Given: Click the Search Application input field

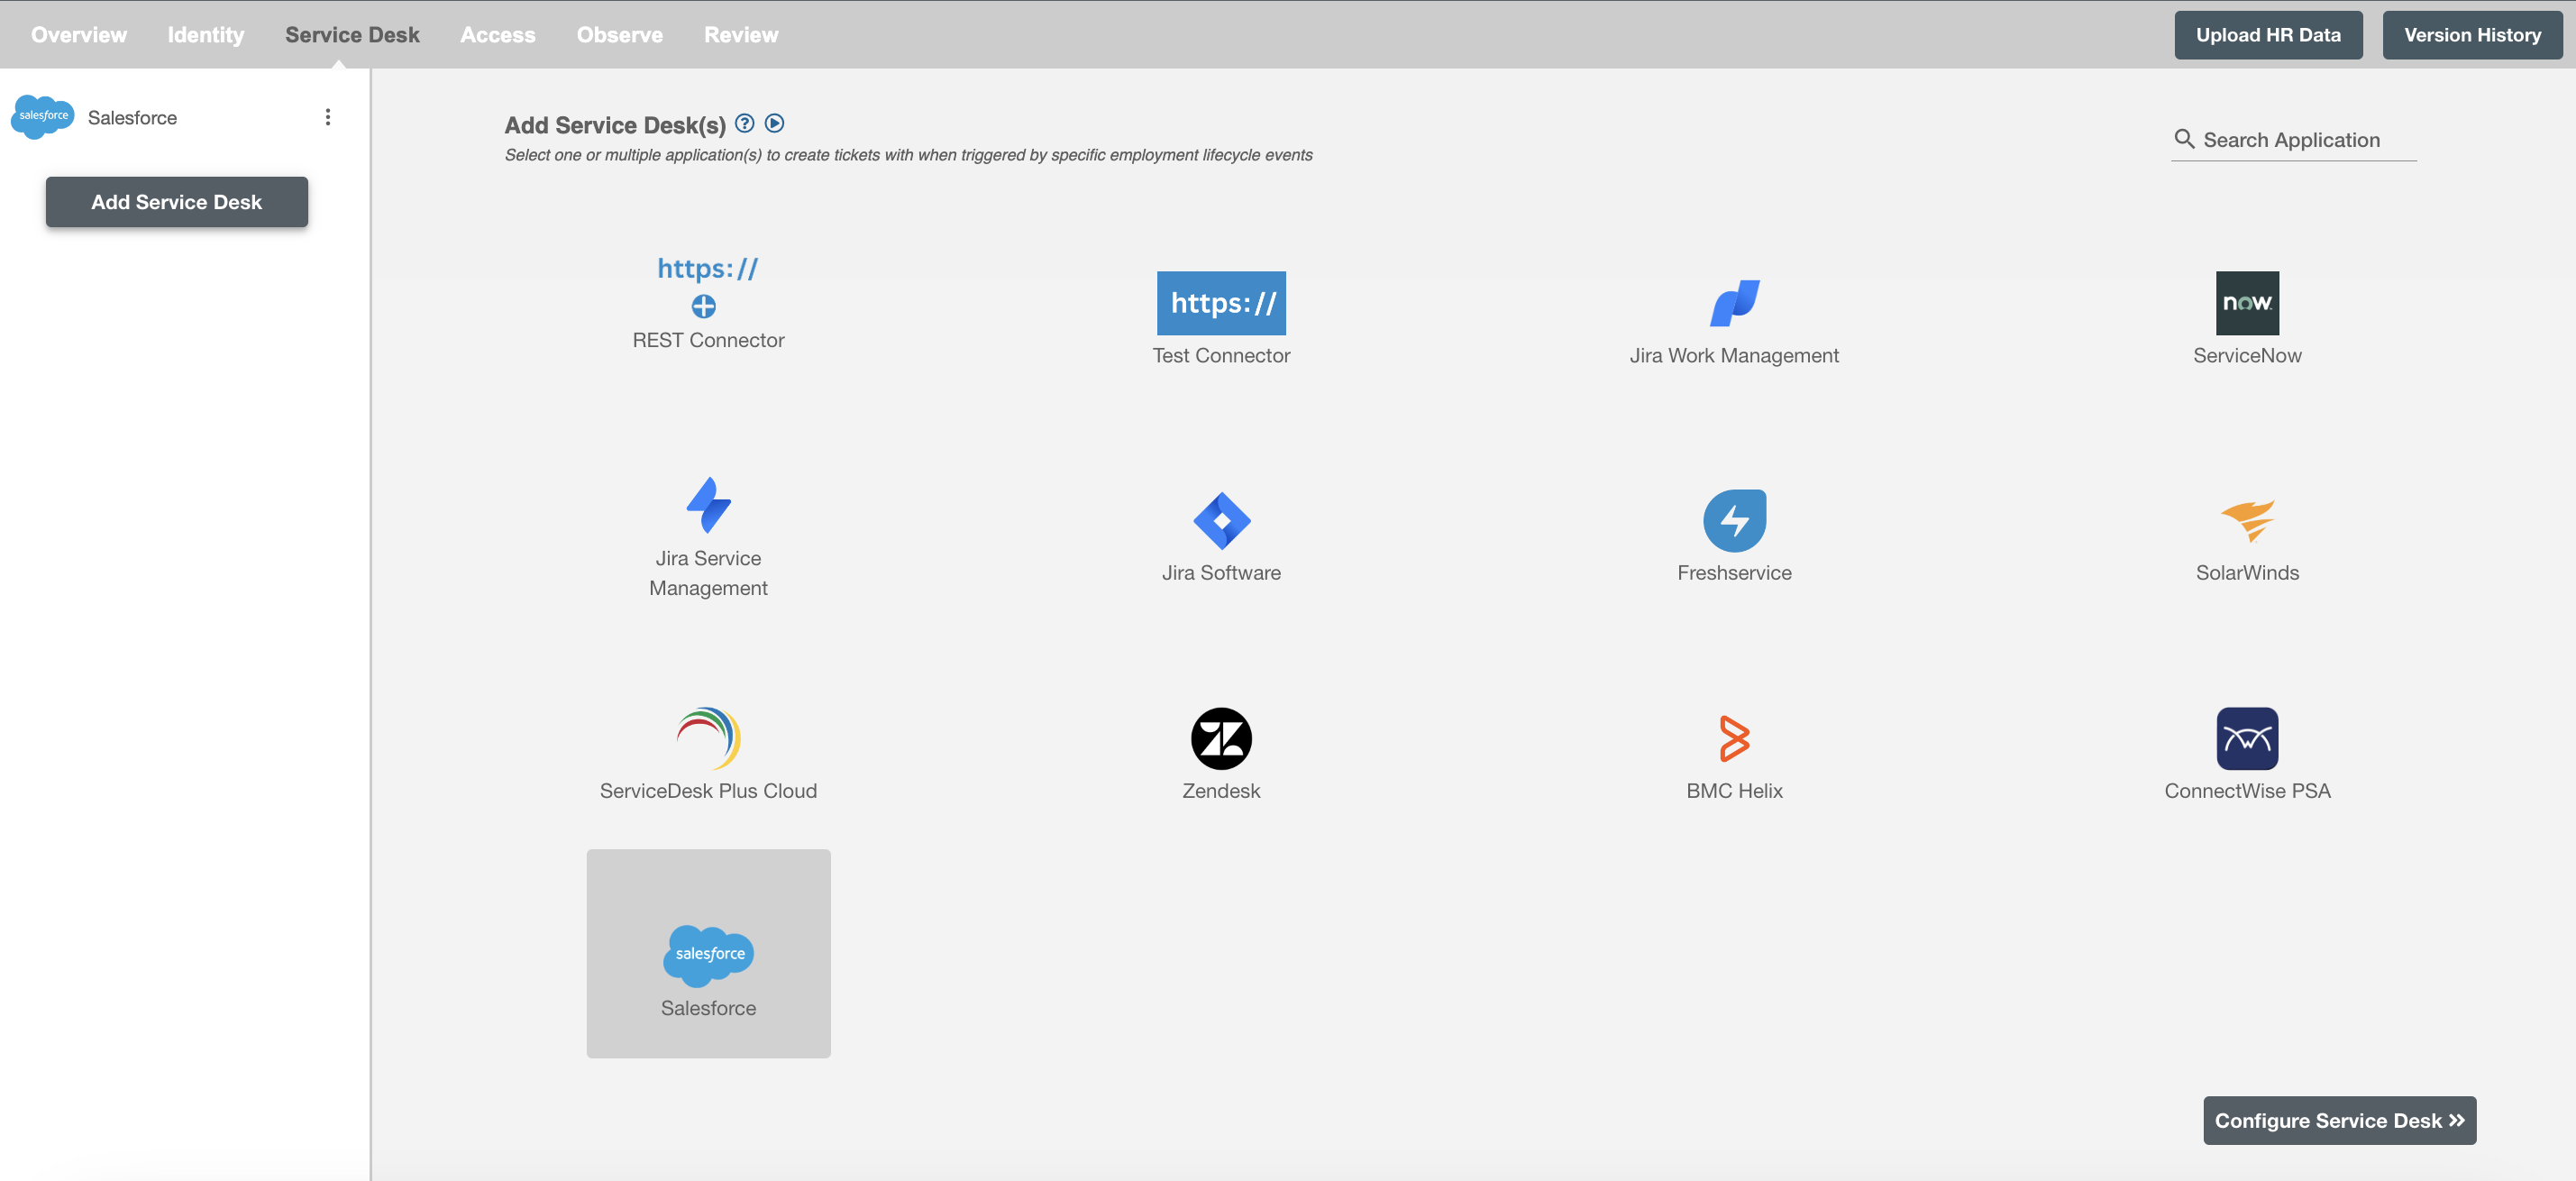Looking at the screenshot, I should (2308, 138).
